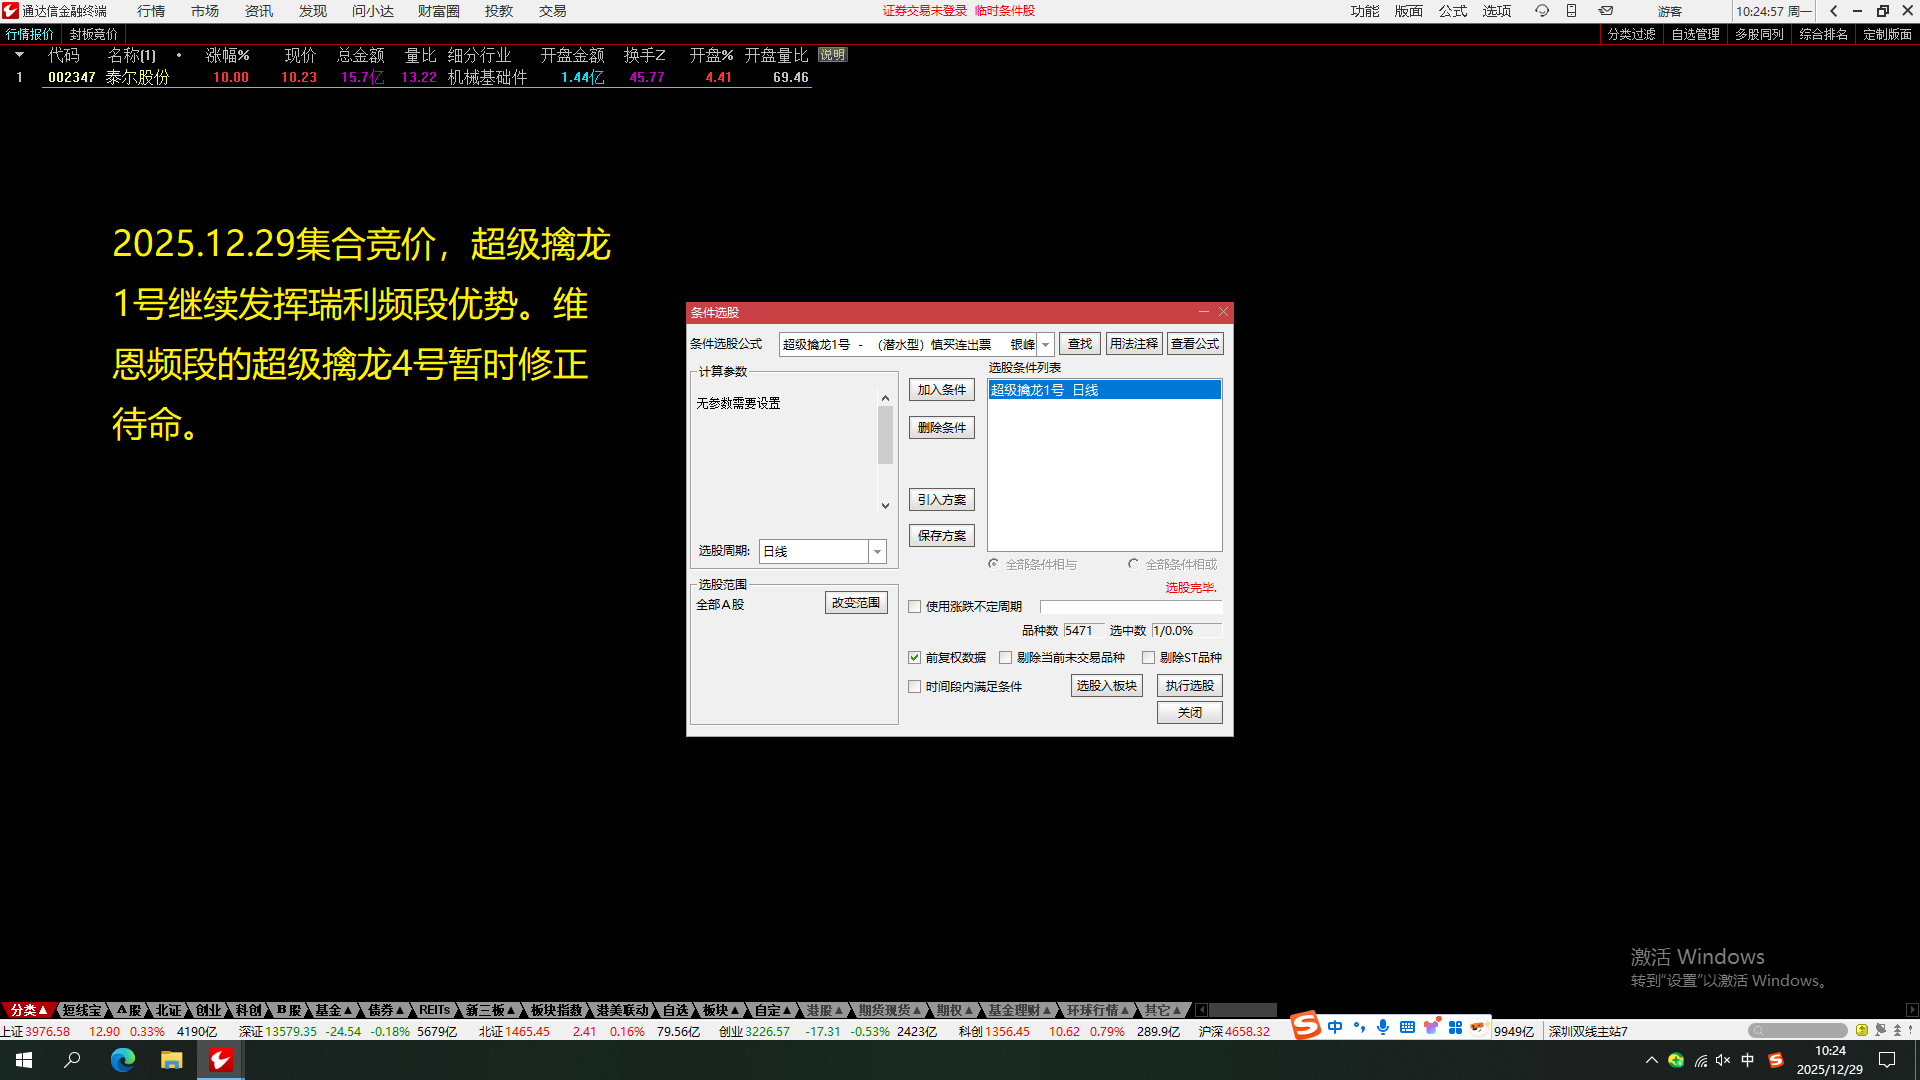Viewport: 1920px width, 1080px height.
Task: Check 时间段内满足条件 option
Action: [914, 686]
